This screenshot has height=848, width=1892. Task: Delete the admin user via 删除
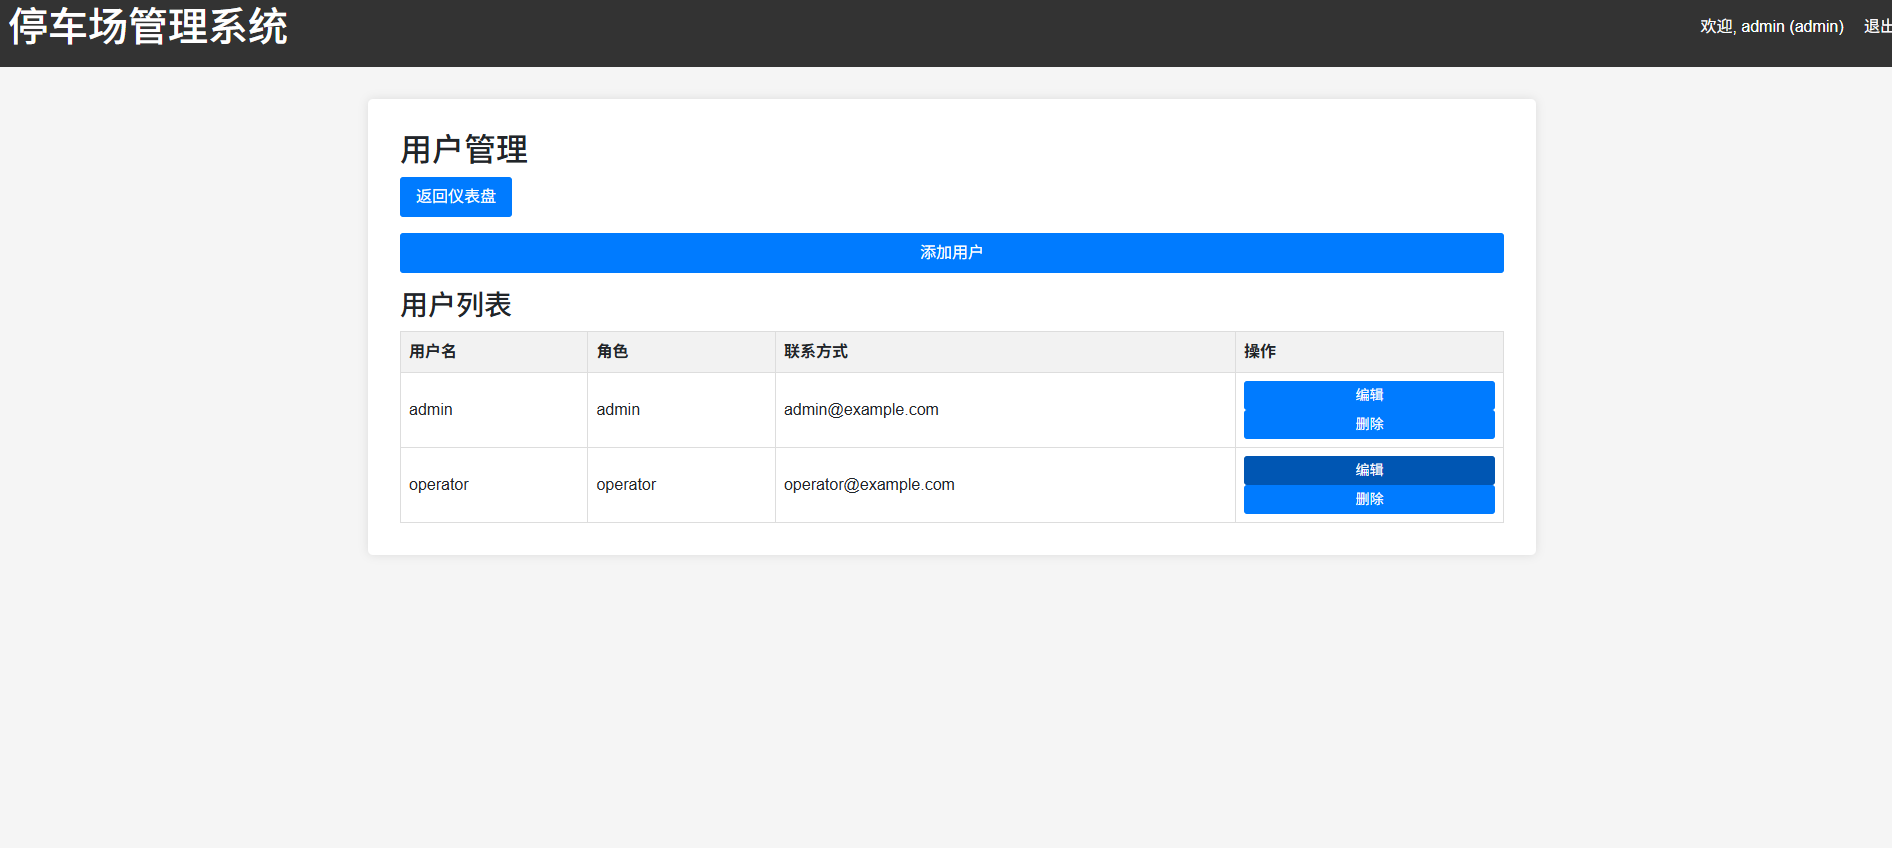point(1369,424)
